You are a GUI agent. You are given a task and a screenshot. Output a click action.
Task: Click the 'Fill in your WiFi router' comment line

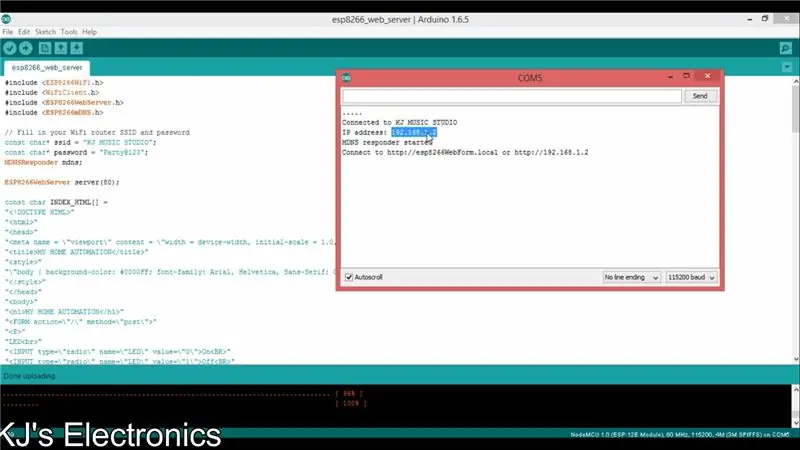click(x=97, y=133)
